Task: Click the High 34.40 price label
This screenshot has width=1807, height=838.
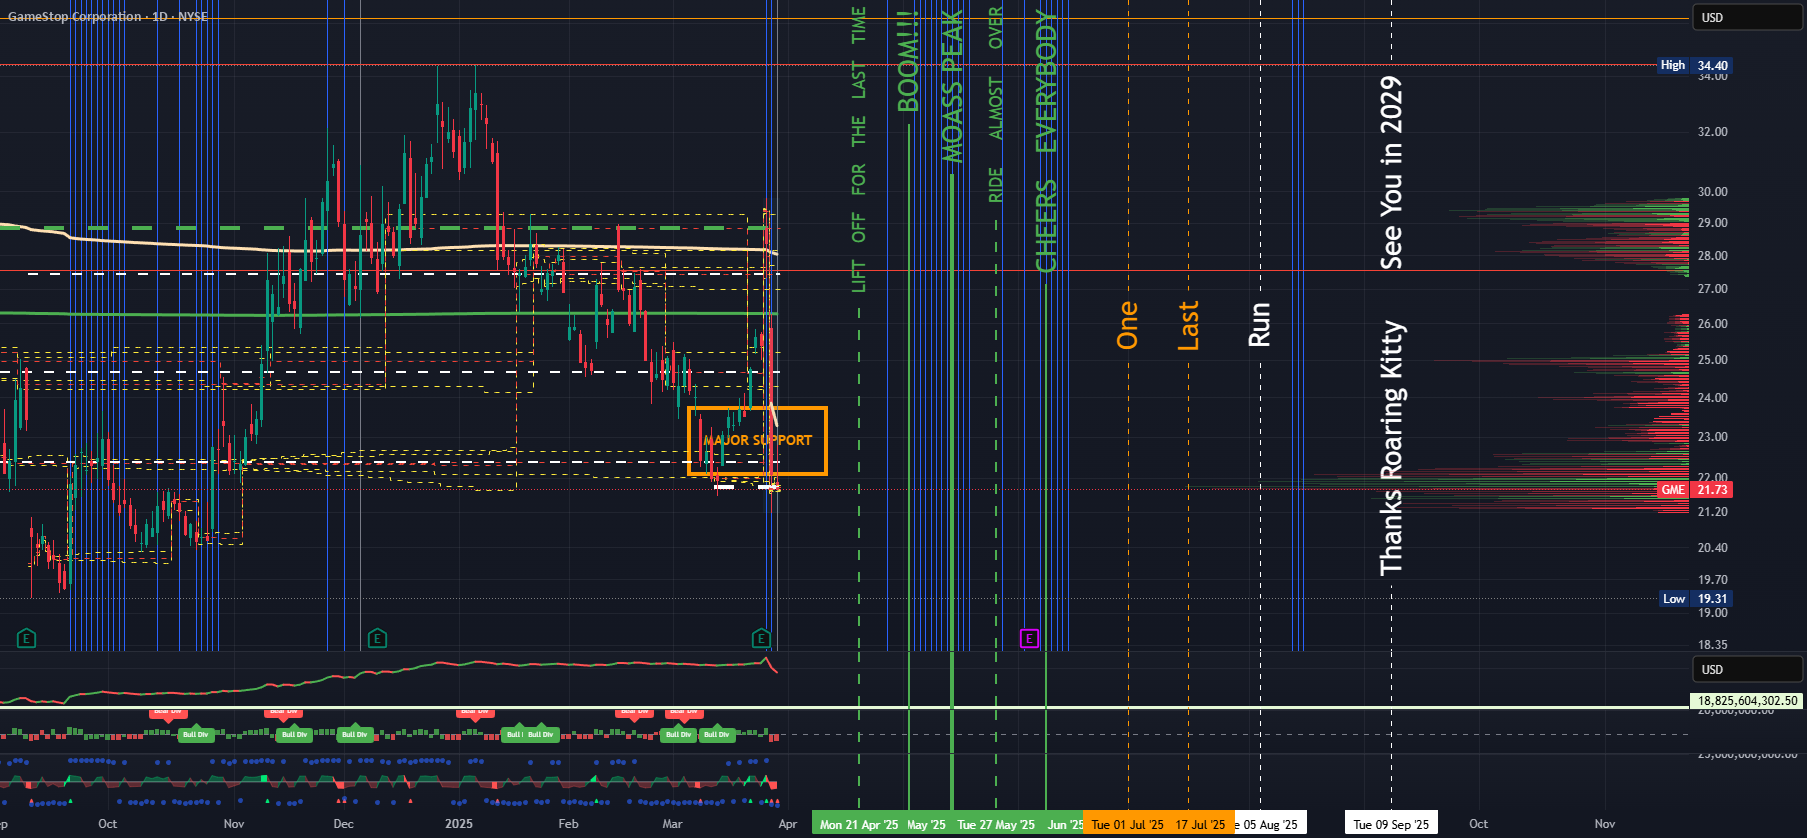Action: (1694, 65)
